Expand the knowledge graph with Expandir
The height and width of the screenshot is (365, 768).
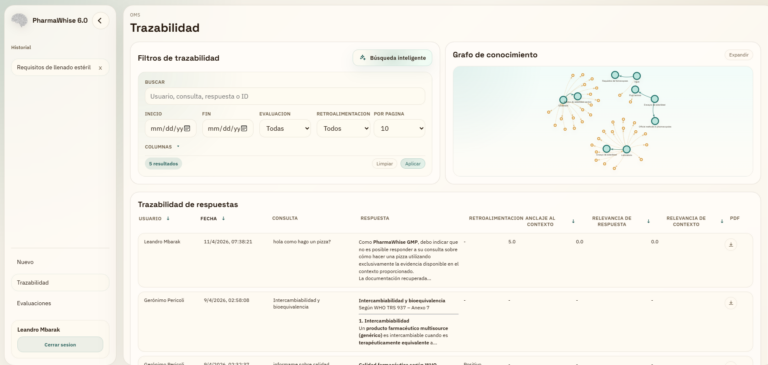(739, 55)
